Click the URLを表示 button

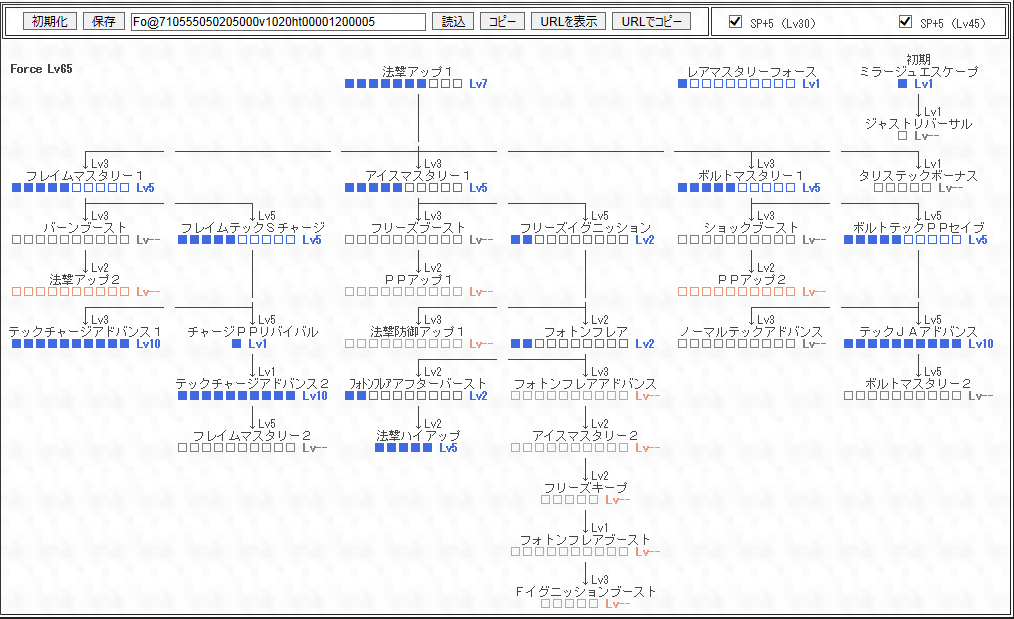click(568, 21)
